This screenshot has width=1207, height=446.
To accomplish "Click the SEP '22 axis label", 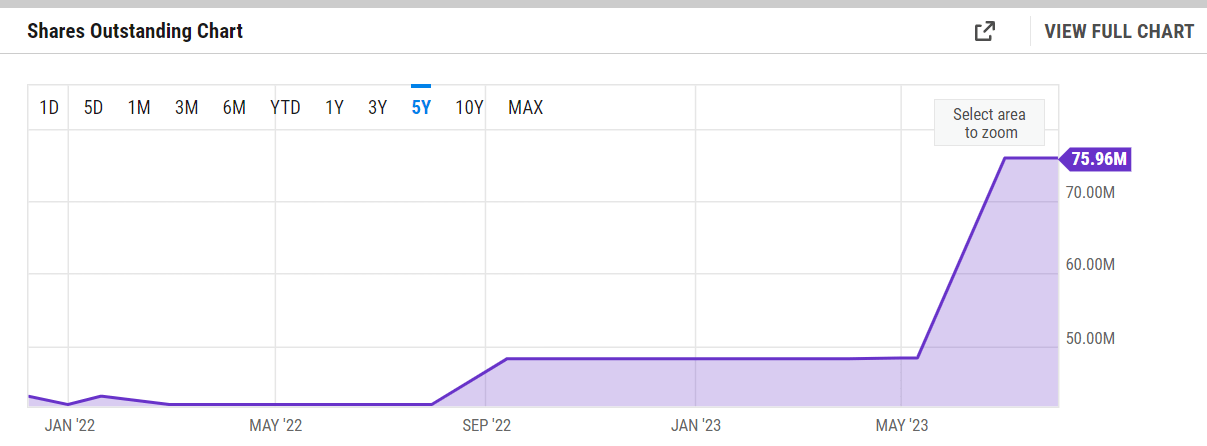I will (488, 425).
